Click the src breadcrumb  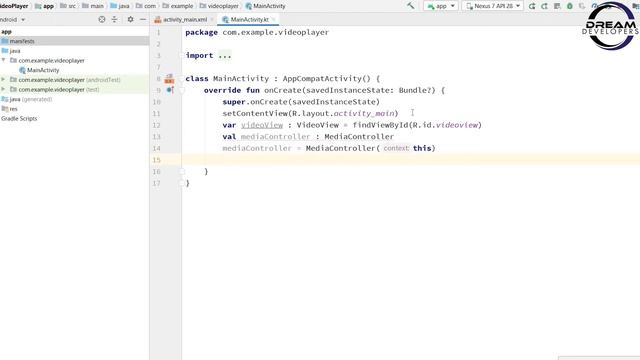tap(68, 6)
